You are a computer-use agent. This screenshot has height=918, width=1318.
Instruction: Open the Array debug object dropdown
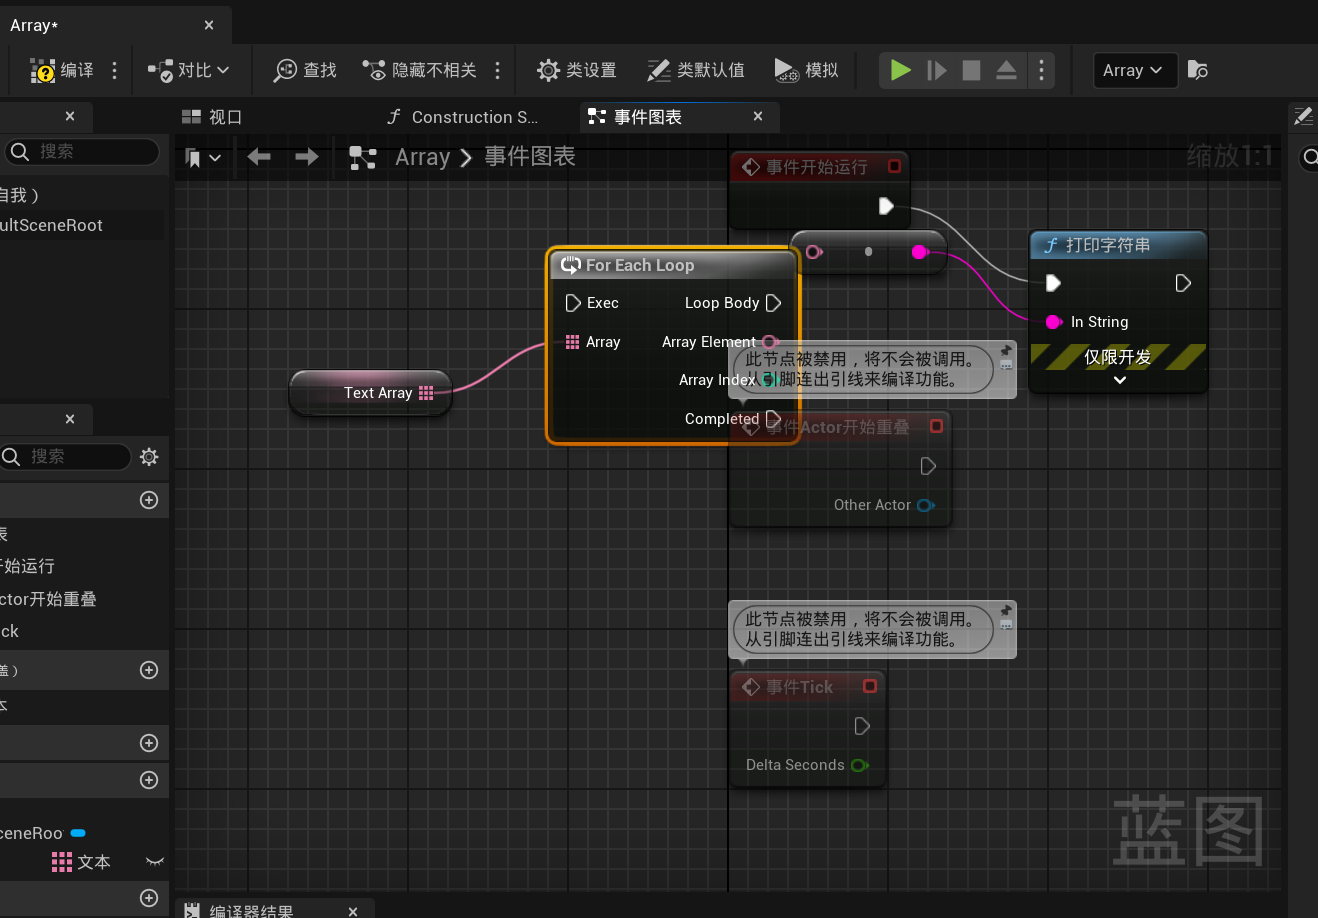[1134, 70]
